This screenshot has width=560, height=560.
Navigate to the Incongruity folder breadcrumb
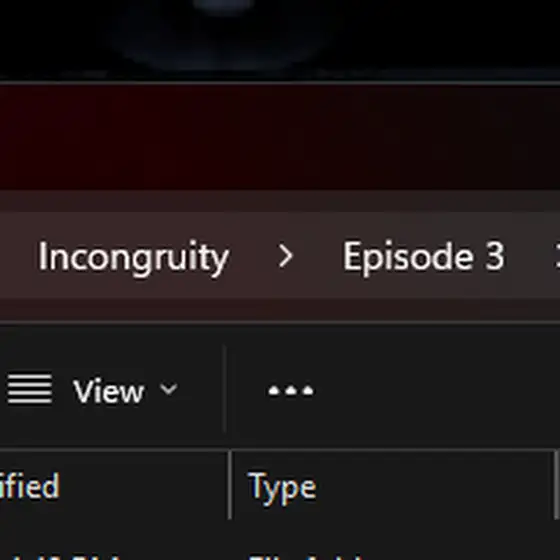[x=134, y=257]
